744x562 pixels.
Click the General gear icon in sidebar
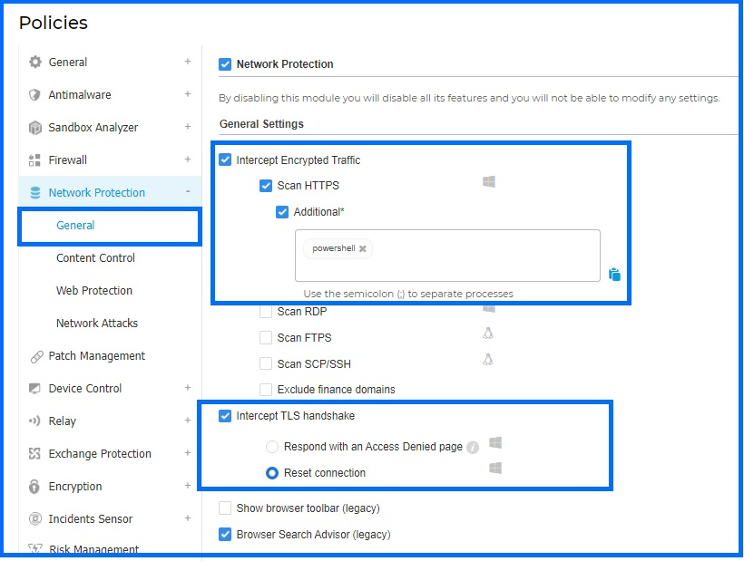click(36, 62)
